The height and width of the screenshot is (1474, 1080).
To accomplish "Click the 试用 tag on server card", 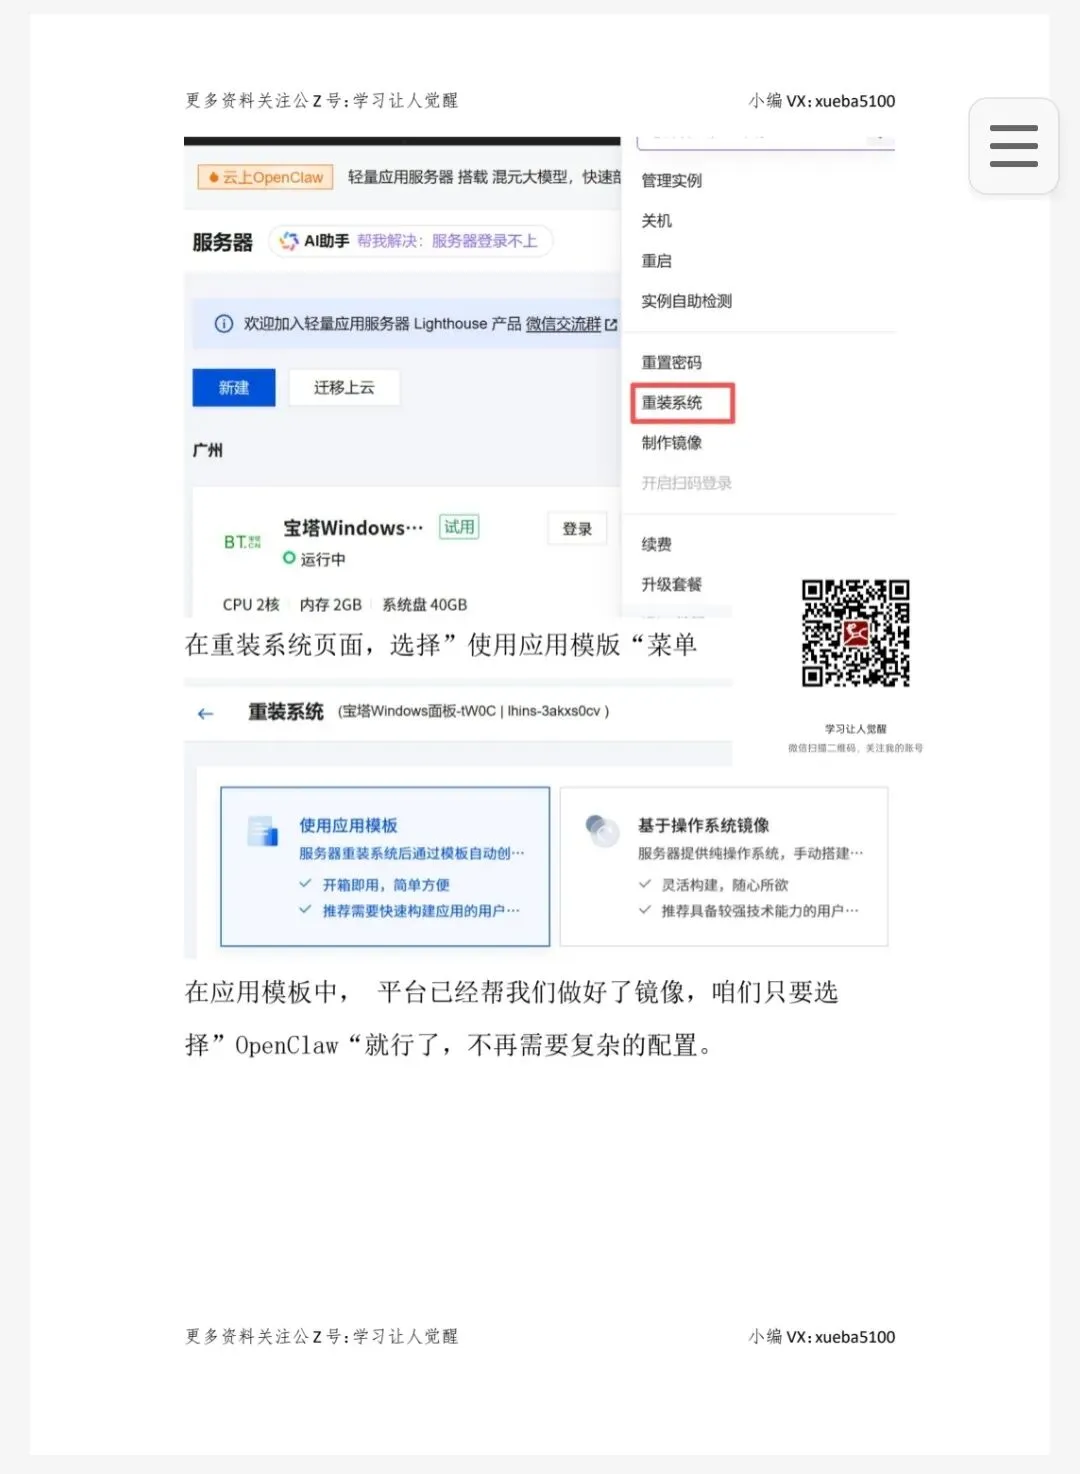I will click(459, 527).
